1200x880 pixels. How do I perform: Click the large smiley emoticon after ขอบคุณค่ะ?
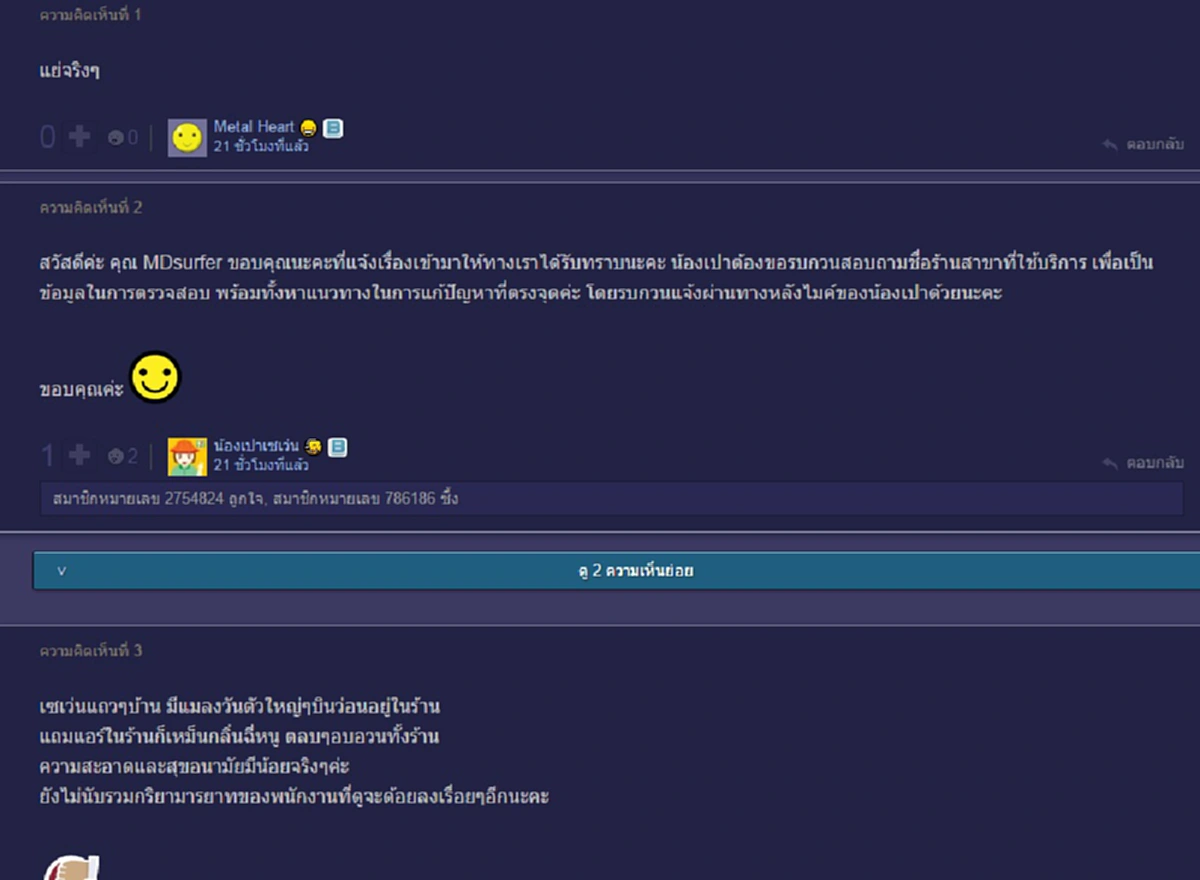click(155, 377)
